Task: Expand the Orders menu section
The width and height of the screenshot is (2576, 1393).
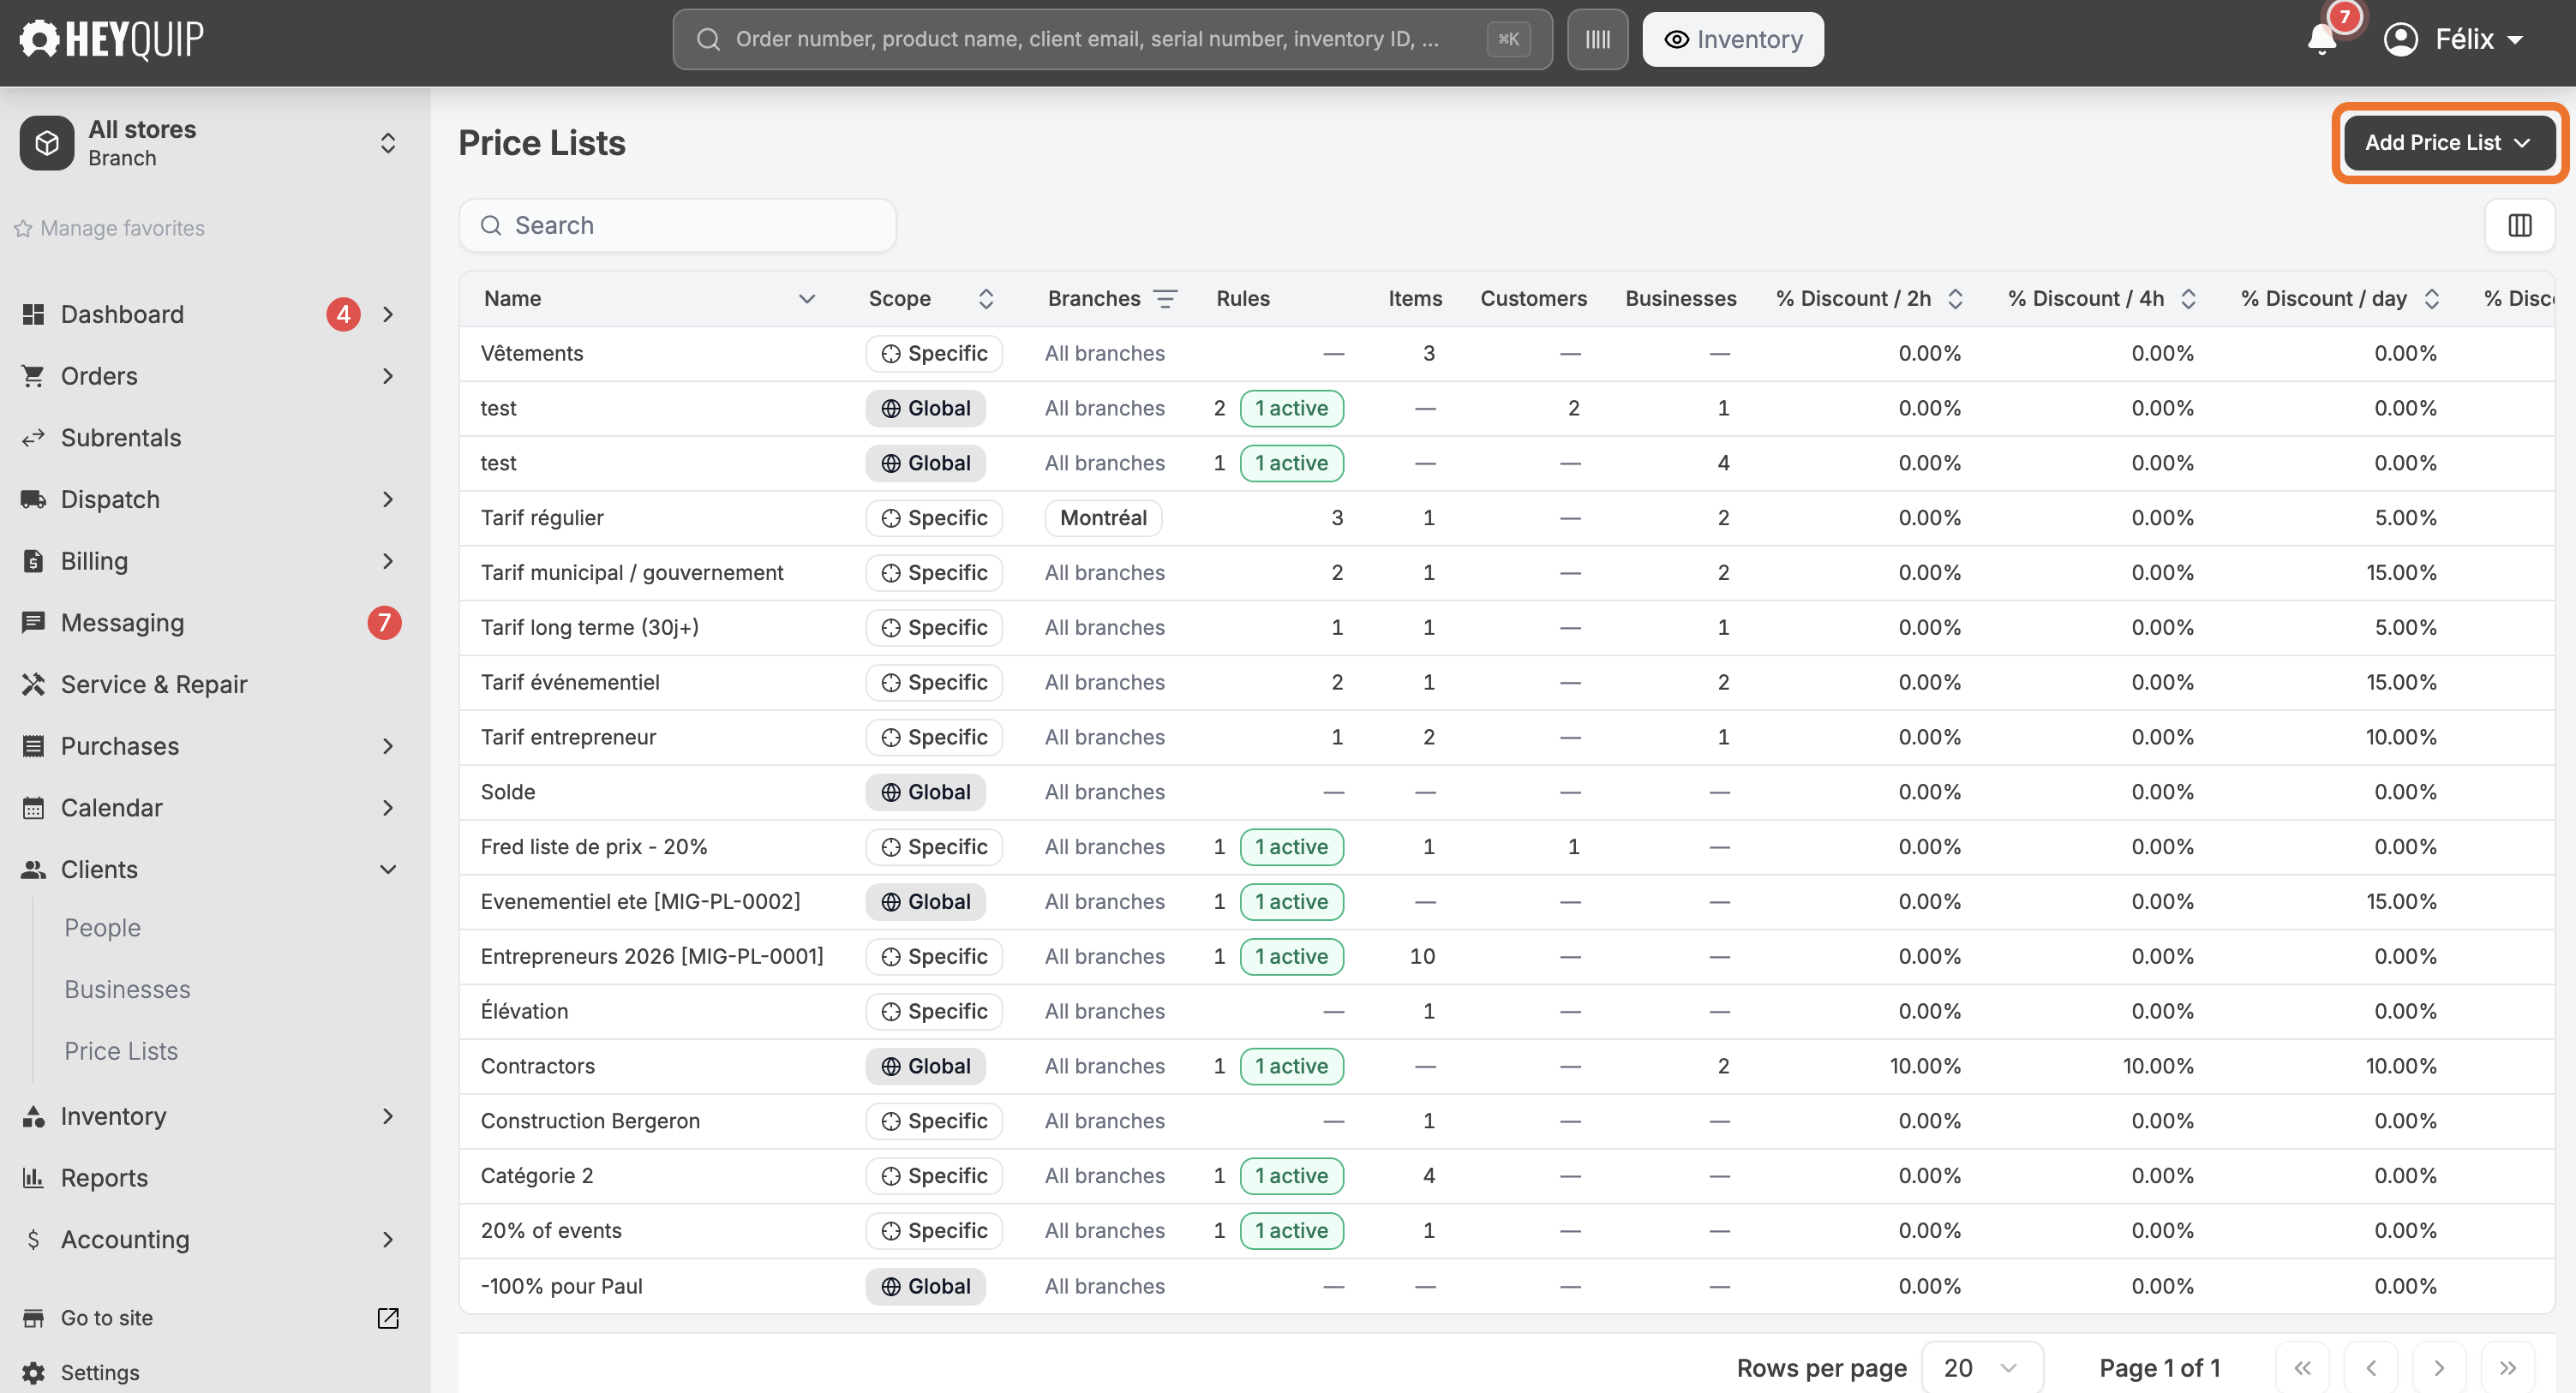Action: (388, 375)
